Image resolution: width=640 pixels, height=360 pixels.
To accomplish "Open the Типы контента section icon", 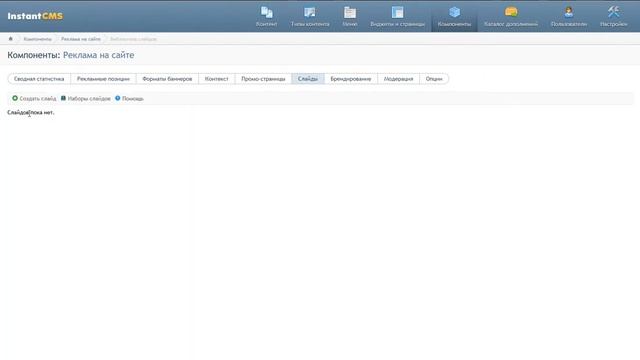I will point(310,12).
